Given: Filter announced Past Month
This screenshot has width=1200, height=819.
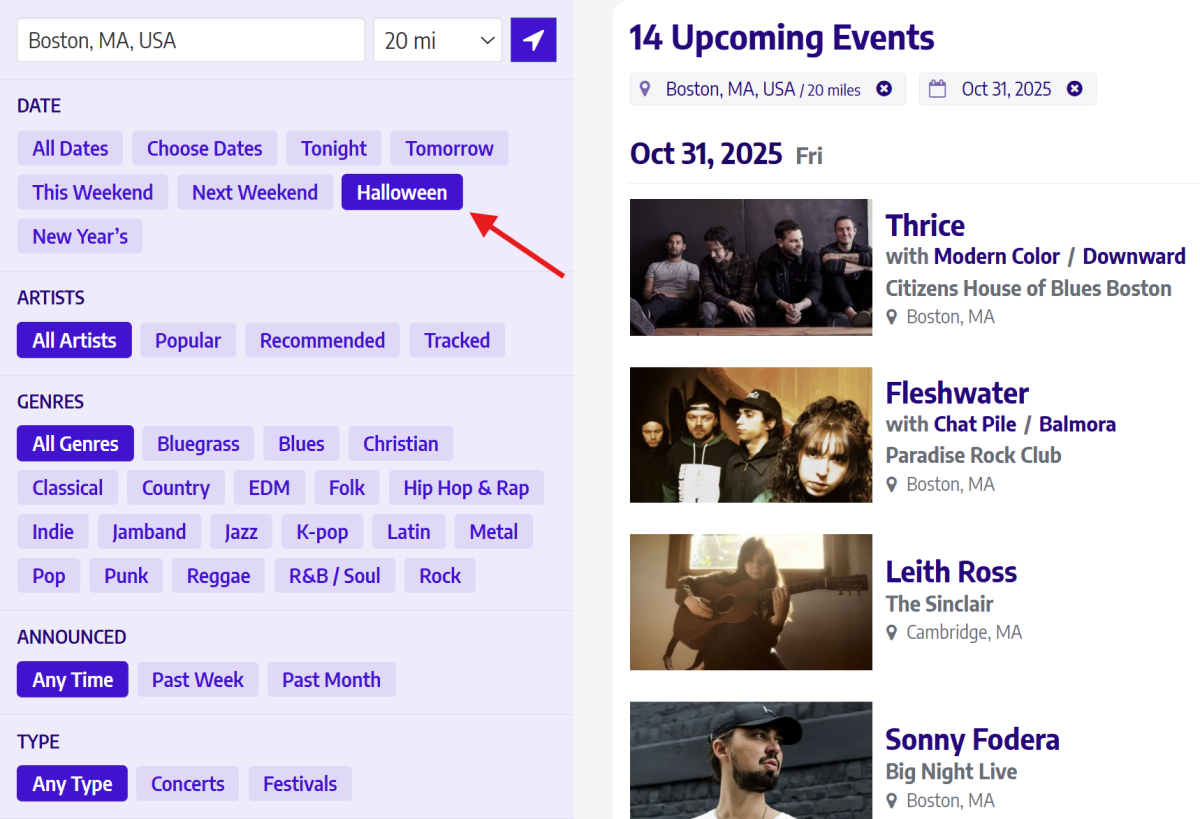Looking at the screenshot, I should [331, 680].
